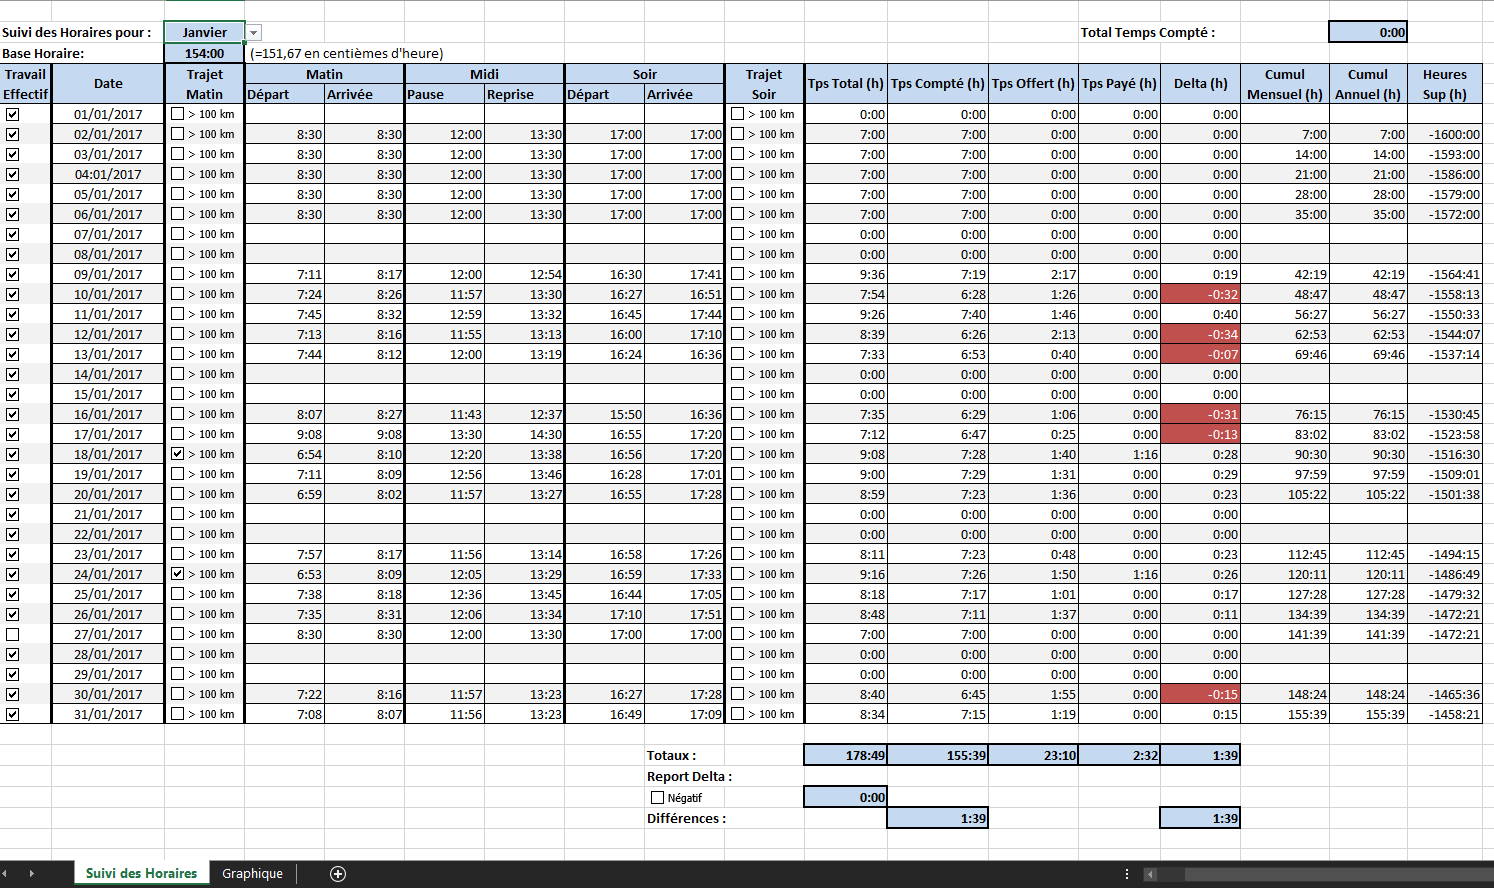Click the horizontal scrollbar left arrow
This screenshot has width=1494, height=888.
[1150, 874]
